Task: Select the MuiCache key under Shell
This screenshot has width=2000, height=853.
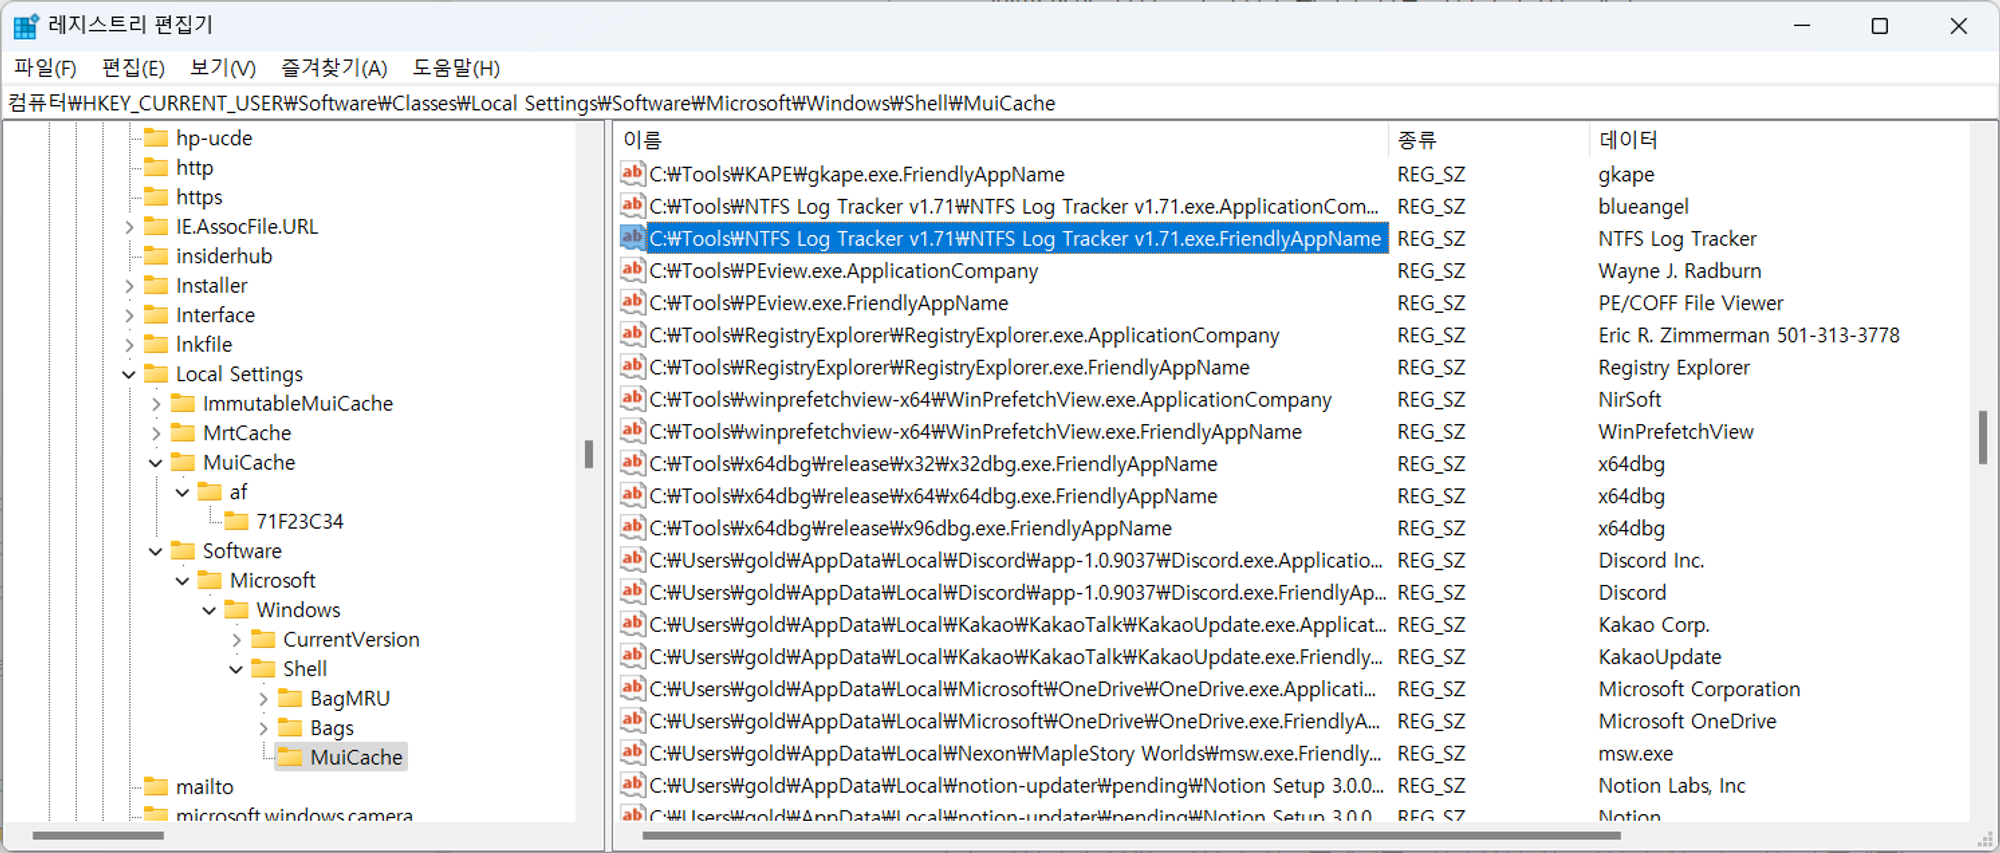Action: [x=356, y=757]
